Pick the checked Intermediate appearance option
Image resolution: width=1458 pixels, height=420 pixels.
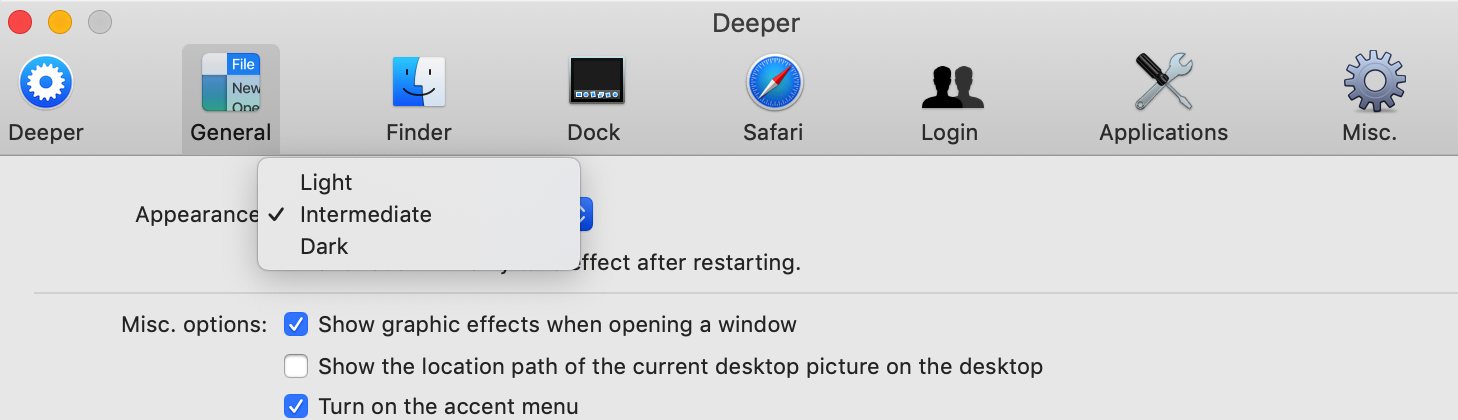(366, 214)
